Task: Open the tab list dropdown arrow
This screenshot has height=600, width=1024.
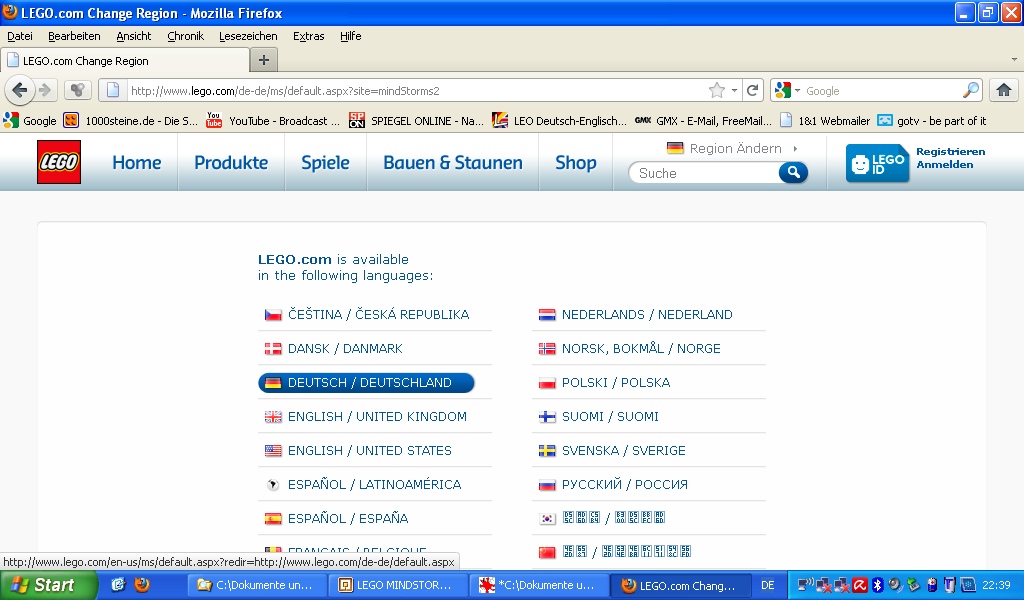Action: [1014, 59]
